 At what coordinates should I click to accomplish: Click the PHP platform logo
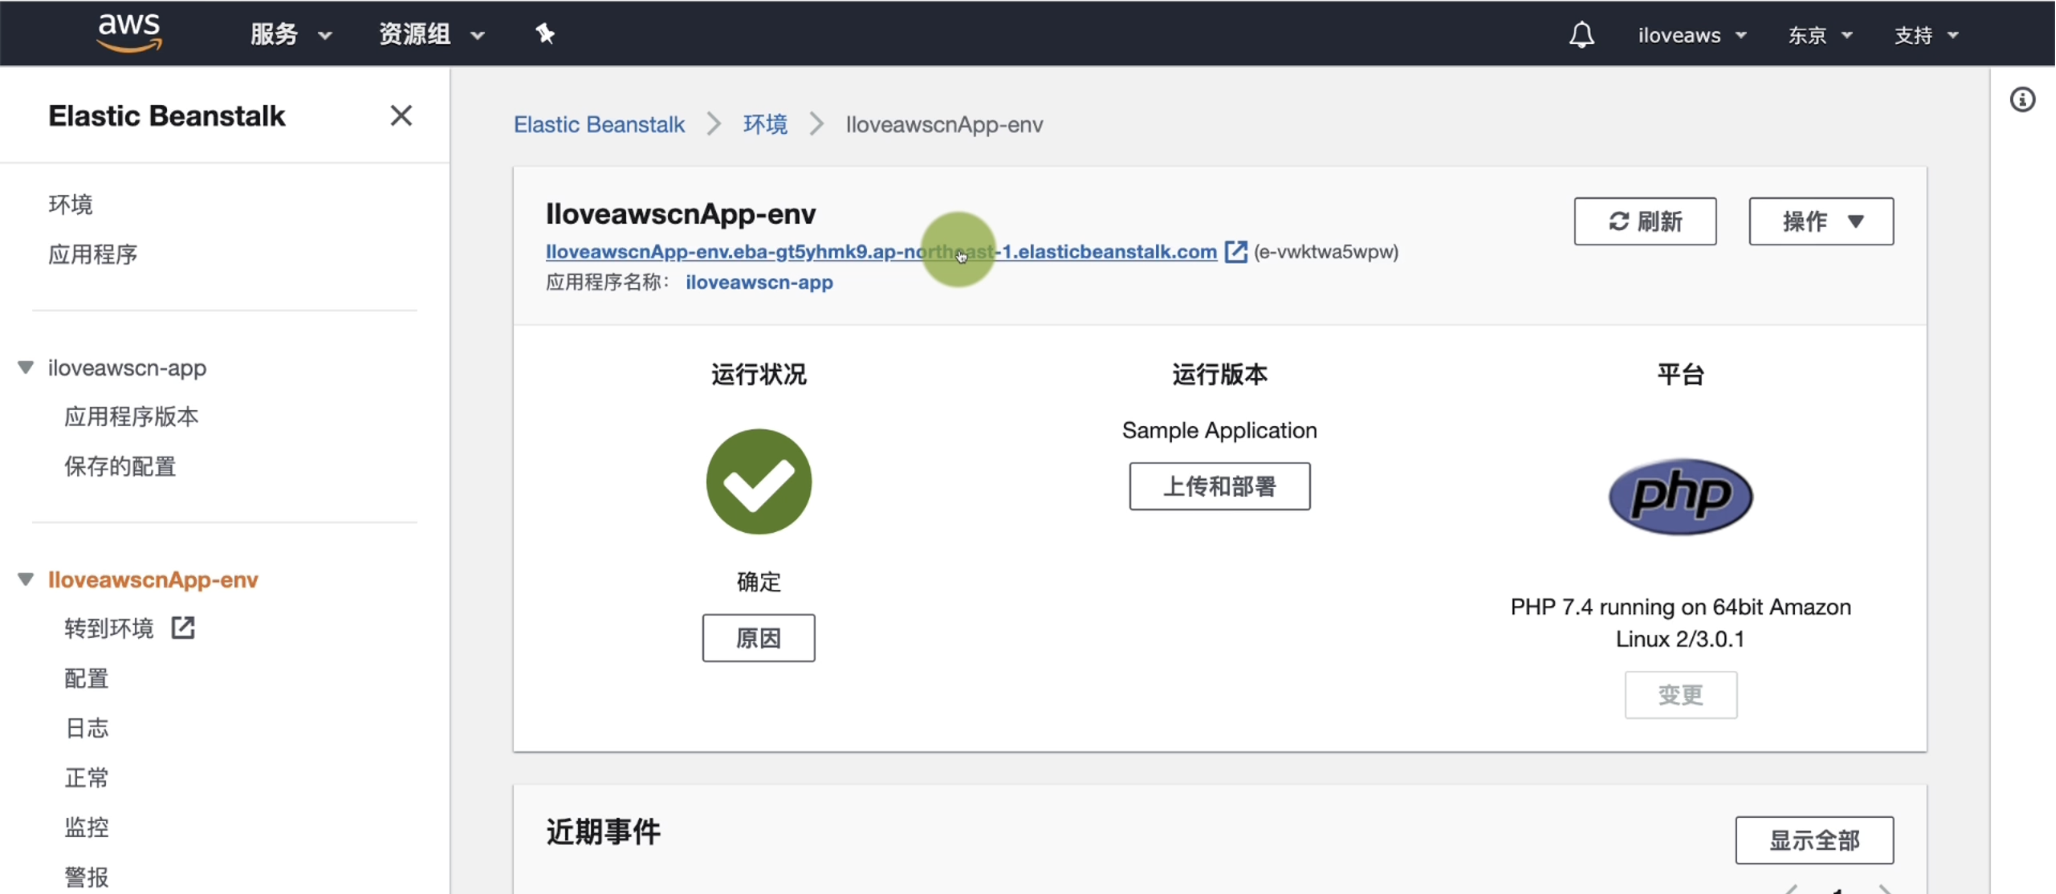click(x=1680, y=496)
